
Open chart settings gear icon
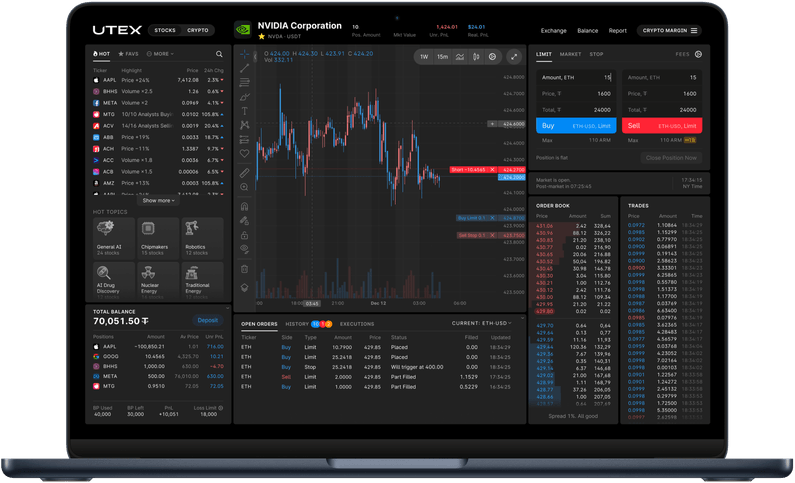[x=492, y=57]
